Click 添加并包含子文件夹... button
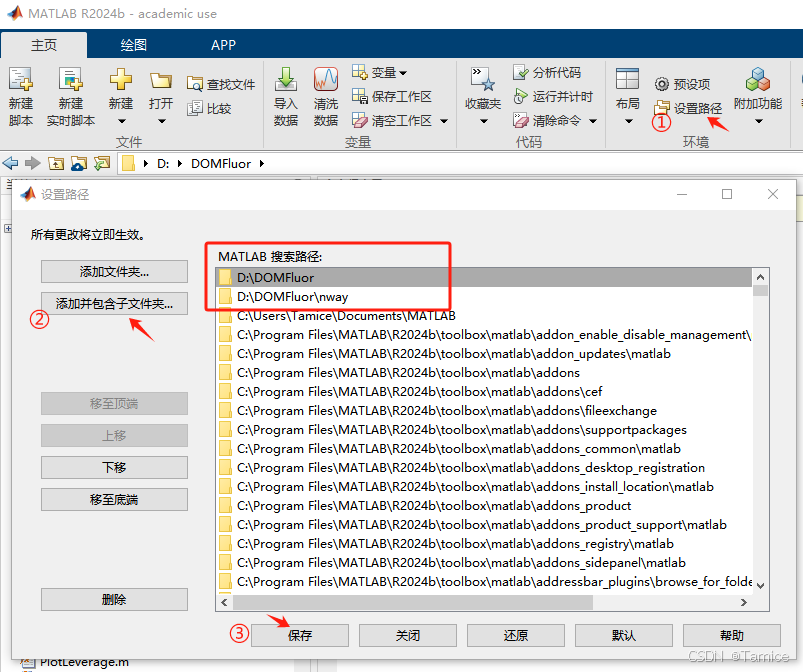Viewport: 803px width, 672px height. pos(114,303)
